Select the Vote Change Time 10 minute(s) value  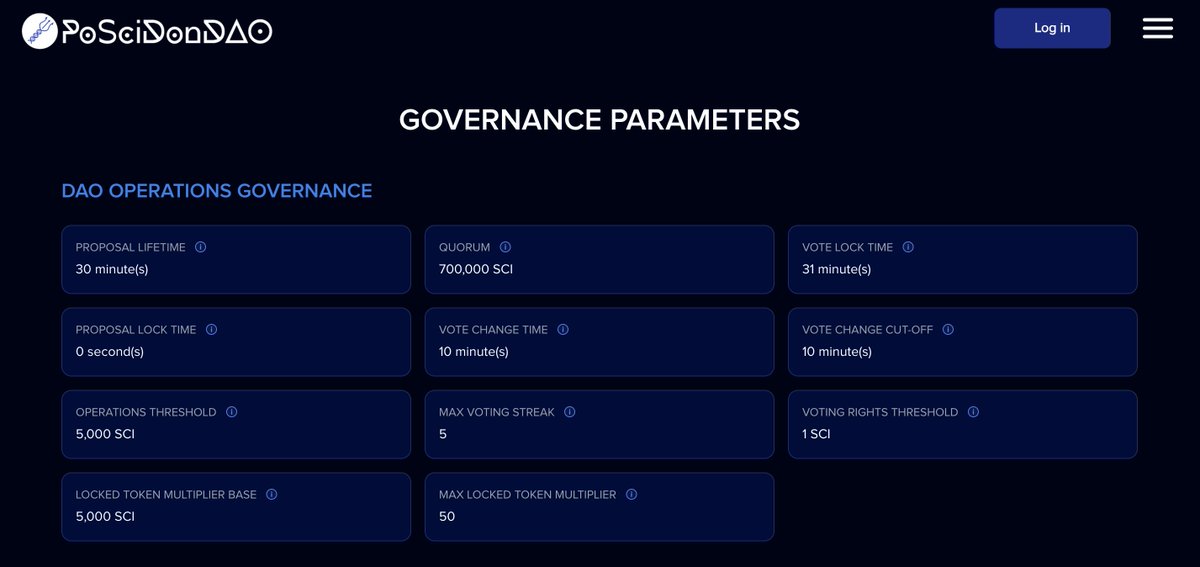click(474, 351)
